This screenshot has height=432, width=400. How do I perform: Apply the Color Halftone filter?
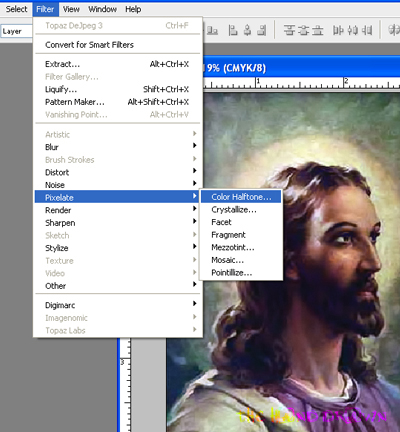[241, 197]
